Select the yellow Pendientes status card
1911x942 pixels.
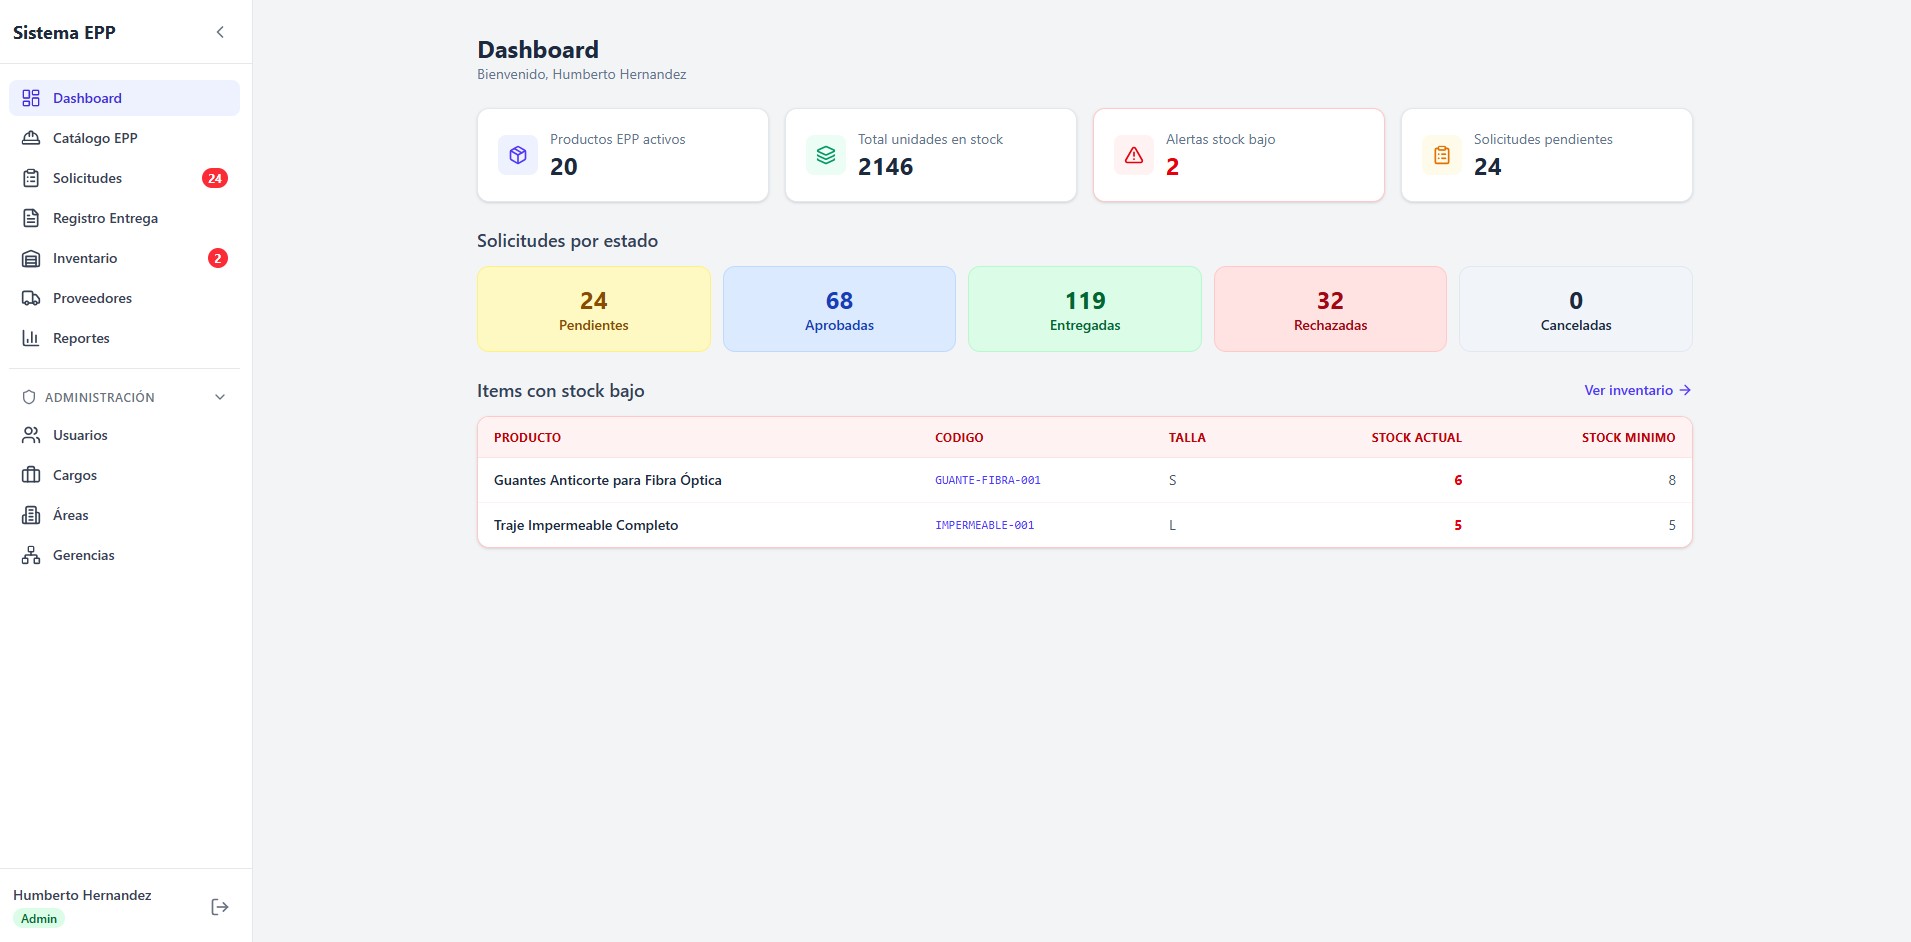point(593,308)
